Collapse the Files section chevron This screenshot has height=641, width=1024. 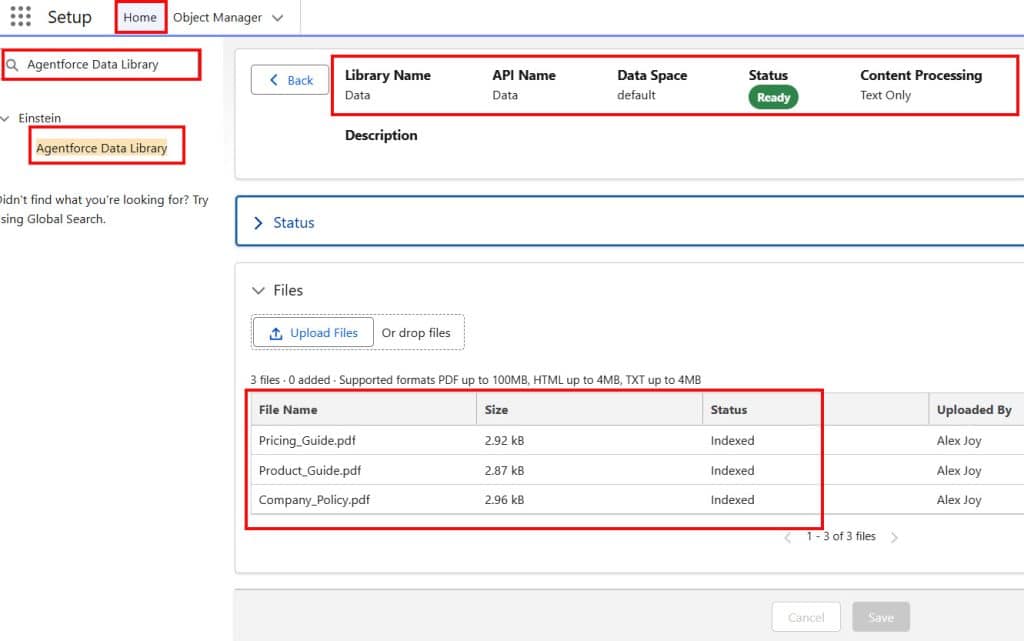(259, 290)
